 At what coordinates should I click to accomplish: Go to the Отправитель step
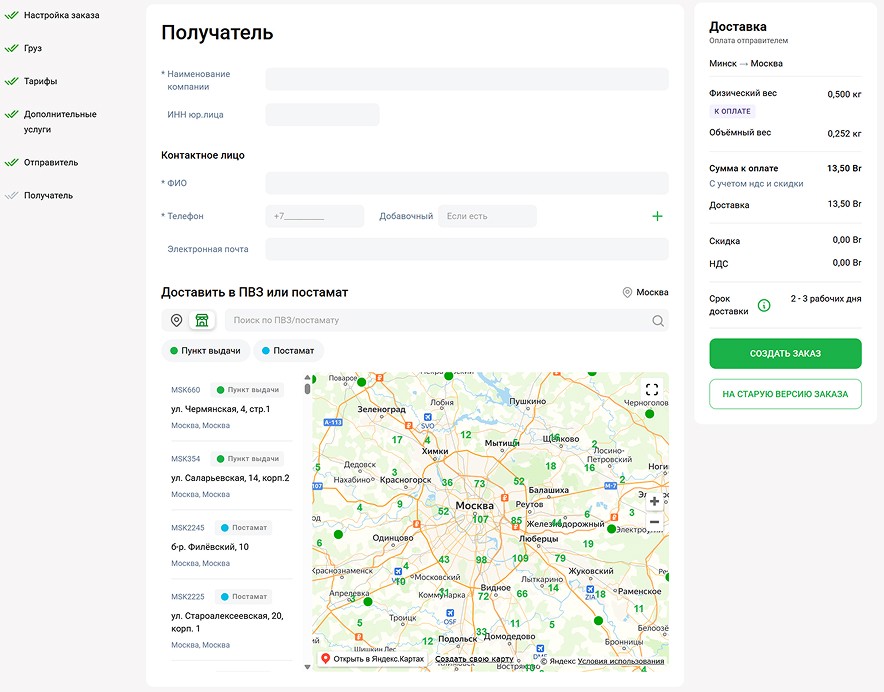(x=51, y=162)
